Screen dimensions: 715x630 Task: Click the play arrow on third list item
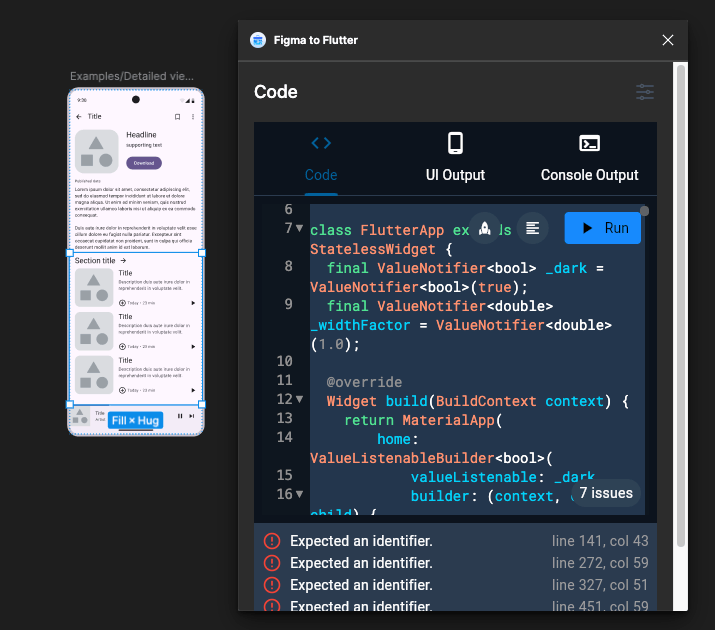point(193,391)
